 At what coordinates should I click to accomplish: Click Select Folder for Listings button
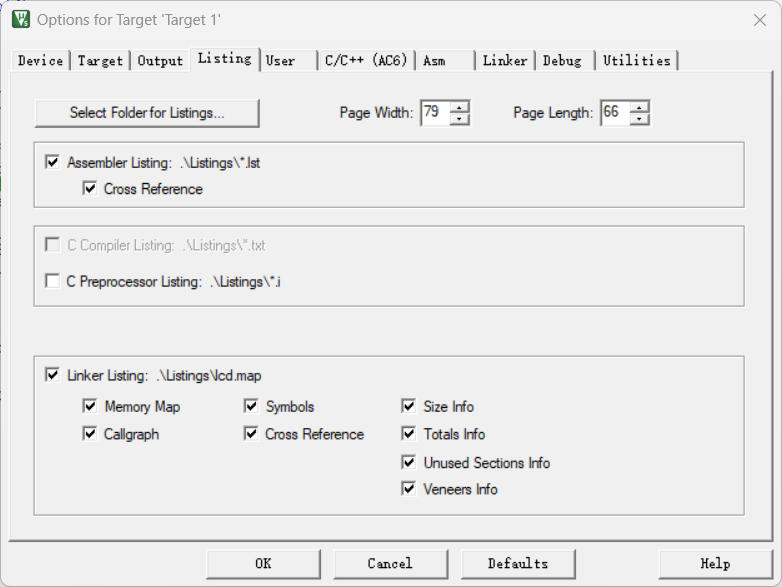[147, 113]
